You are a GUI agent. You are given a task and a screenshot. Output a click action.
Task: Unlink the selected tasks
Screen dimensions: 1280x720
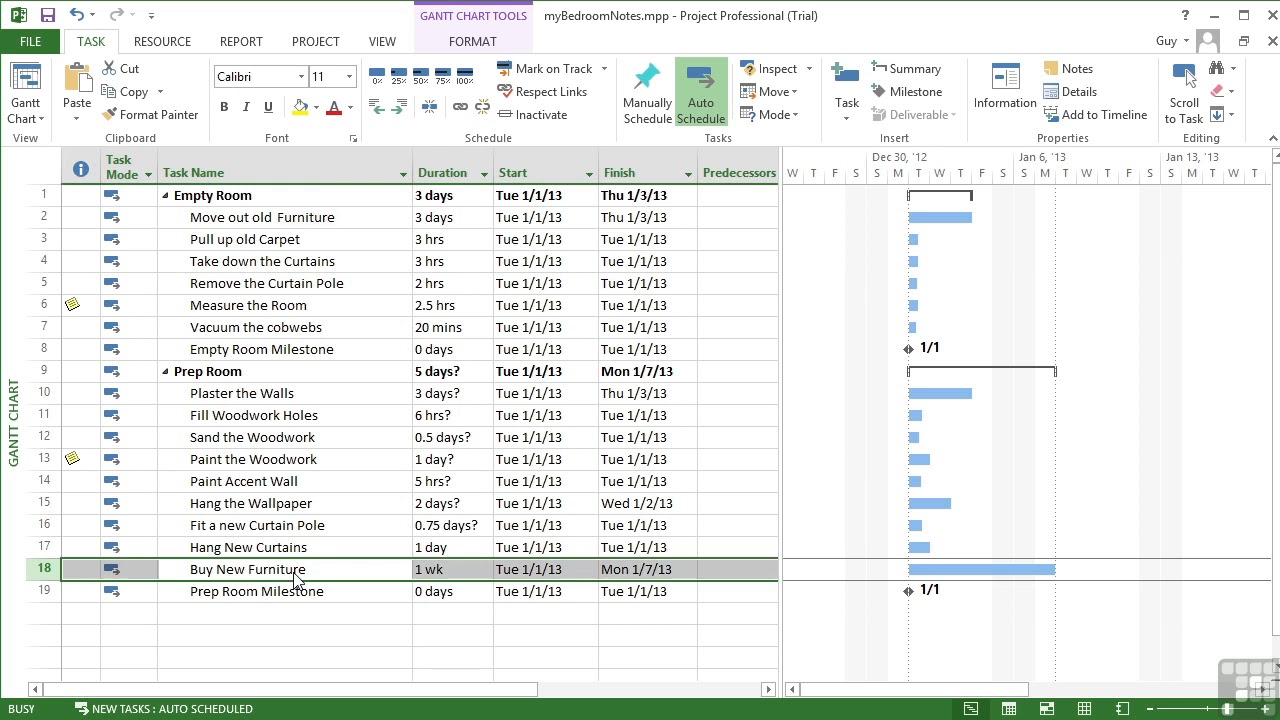(482, 107)
